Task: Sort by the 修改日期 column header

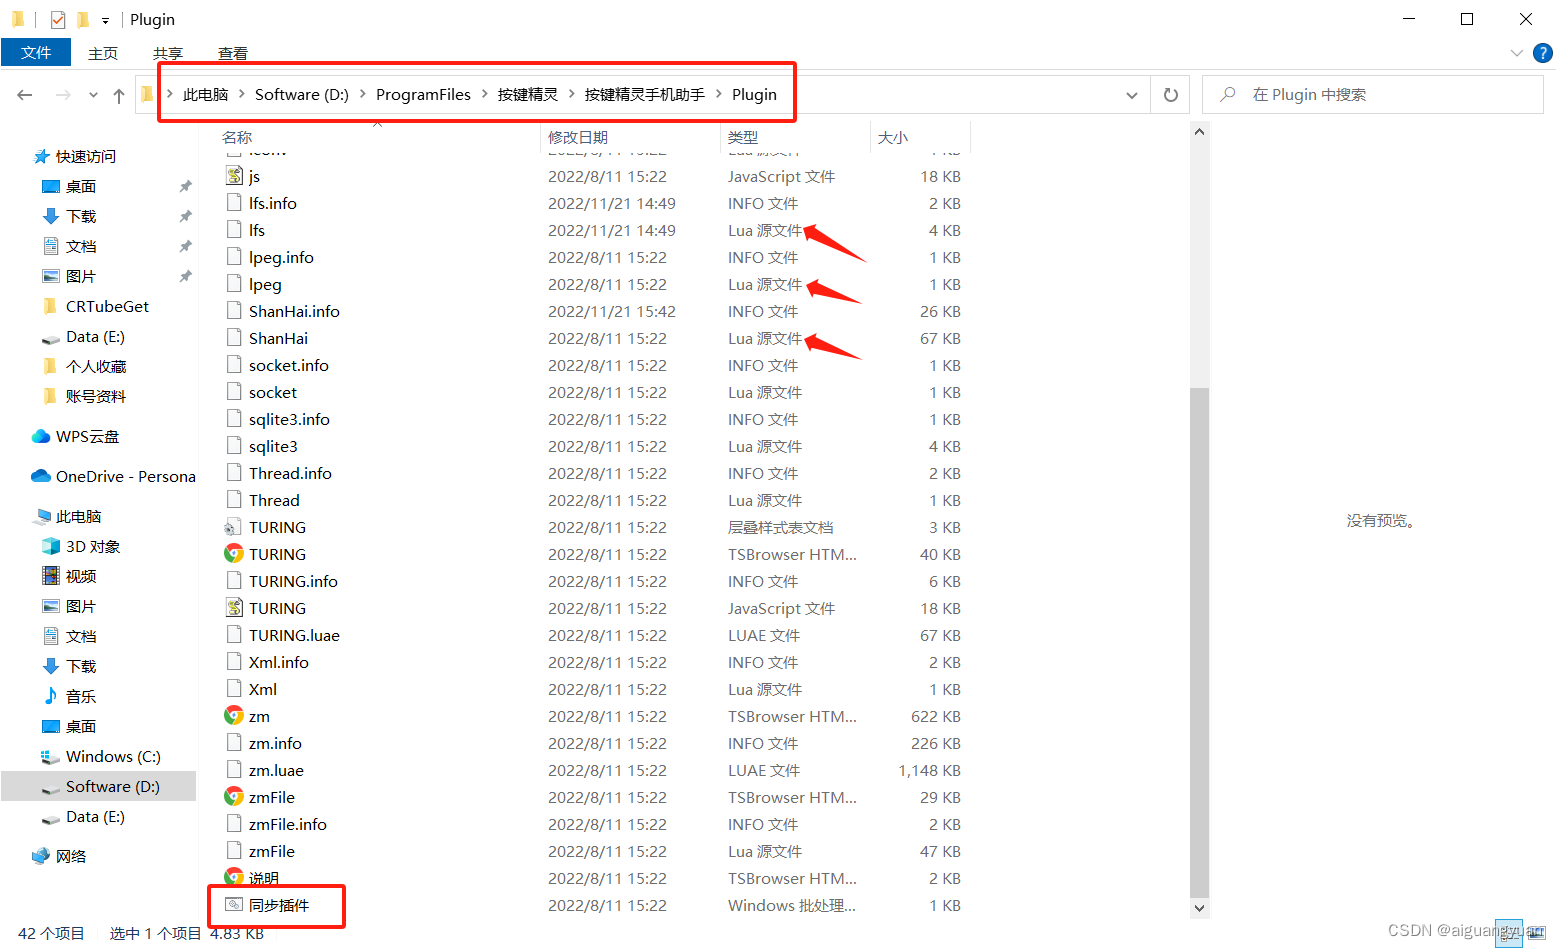Action: [x=578, y=137]
